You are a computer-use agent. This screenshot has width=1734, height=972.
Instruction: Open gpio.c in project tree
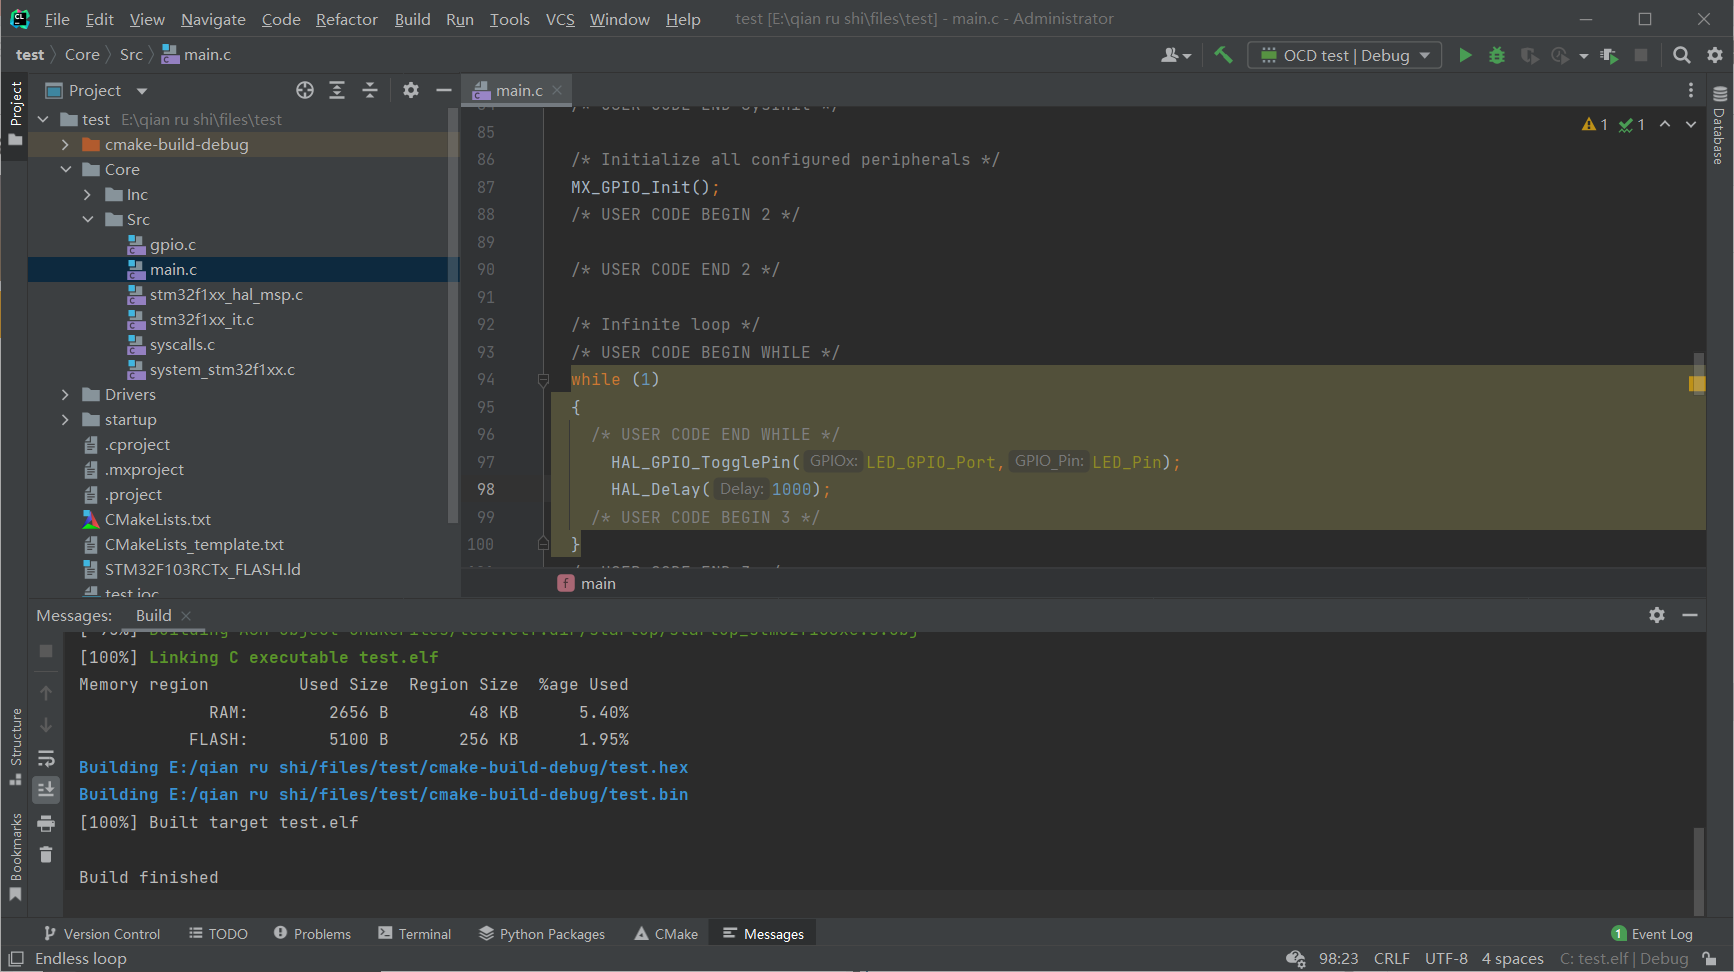172,244
